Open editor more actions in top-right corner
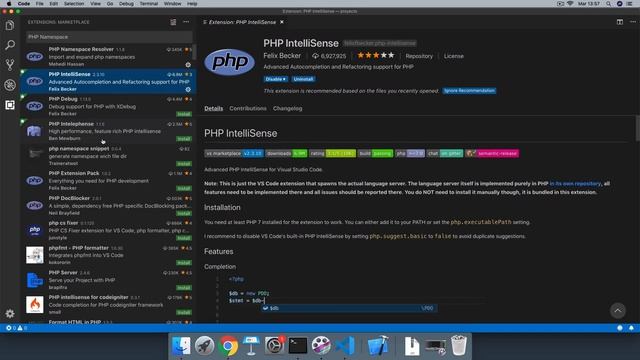 633,22
